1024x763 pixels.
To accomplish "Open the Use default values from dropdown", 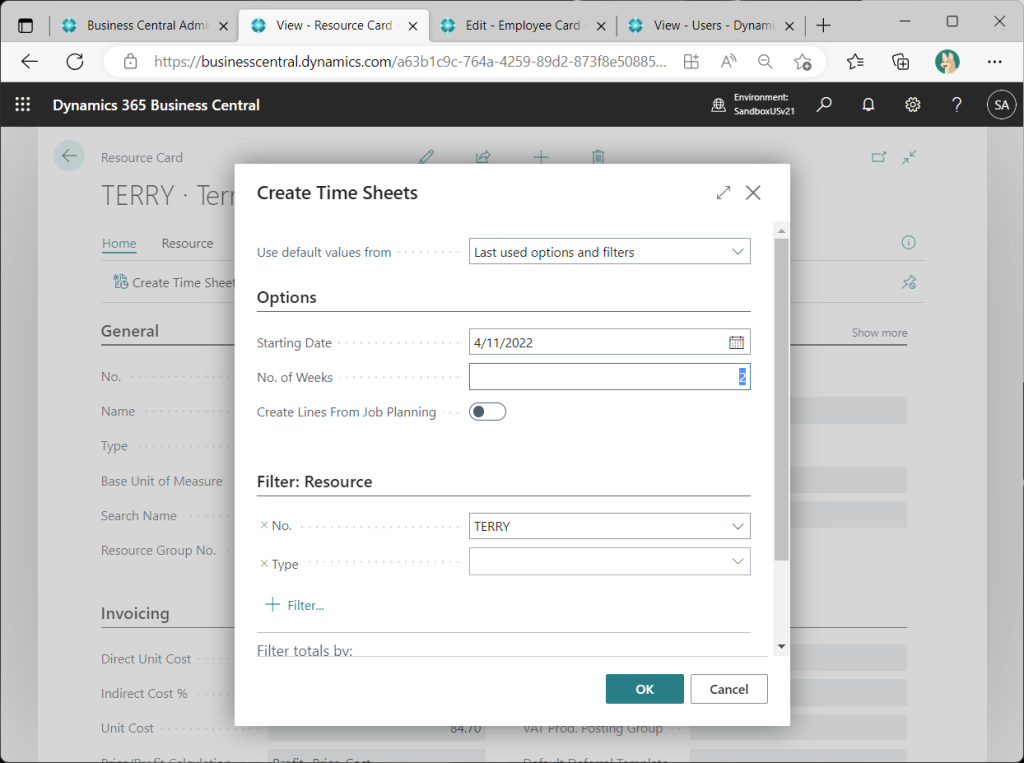I will click(609, 252).
